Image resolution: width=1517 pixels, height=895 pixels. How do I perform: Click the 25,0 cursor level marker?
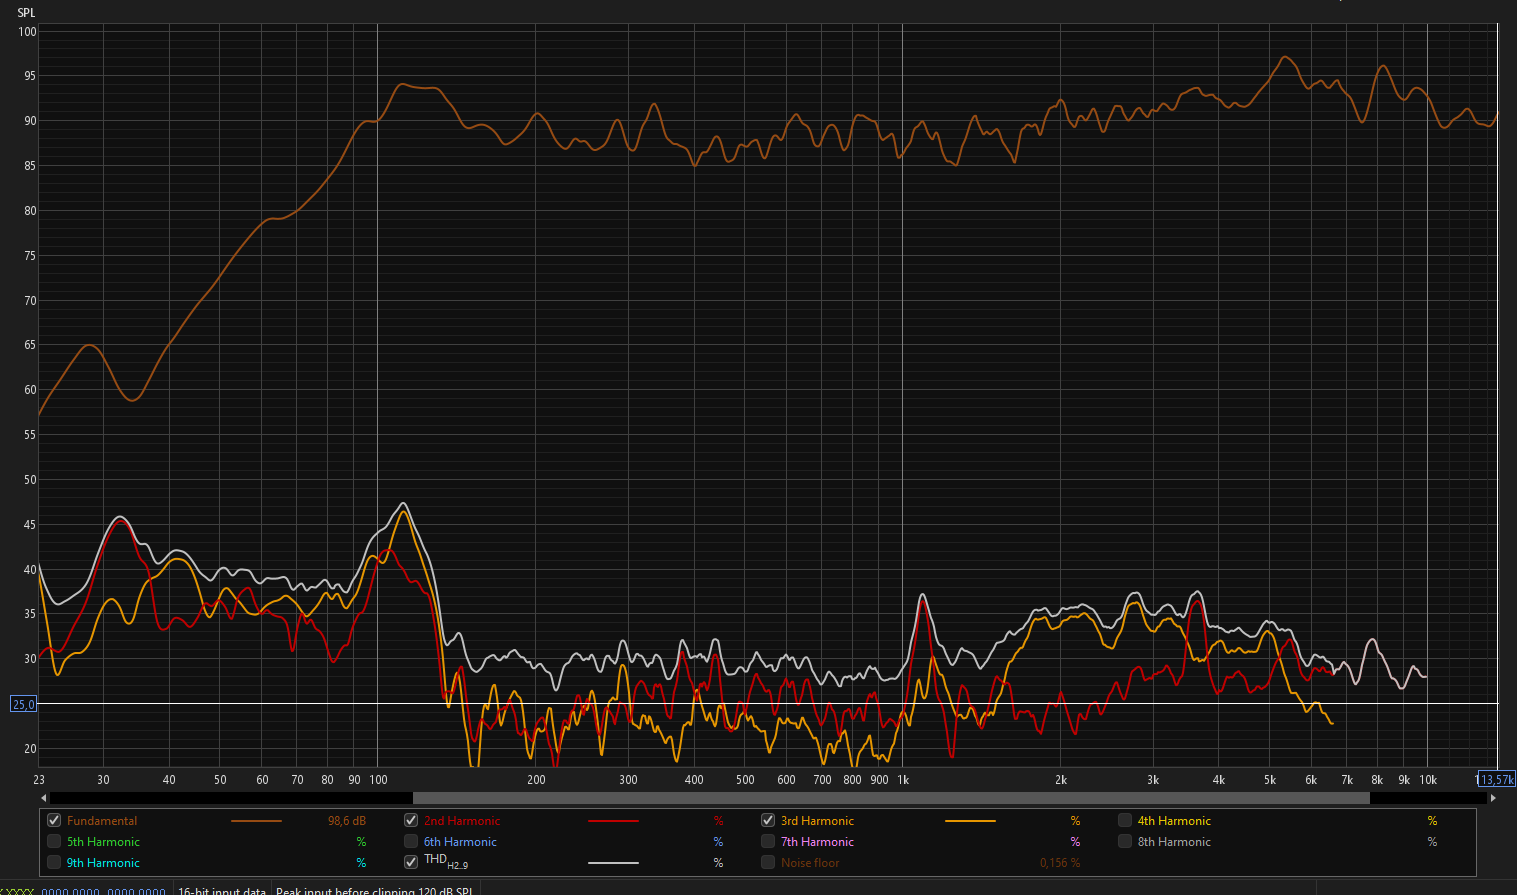(23, 704)
